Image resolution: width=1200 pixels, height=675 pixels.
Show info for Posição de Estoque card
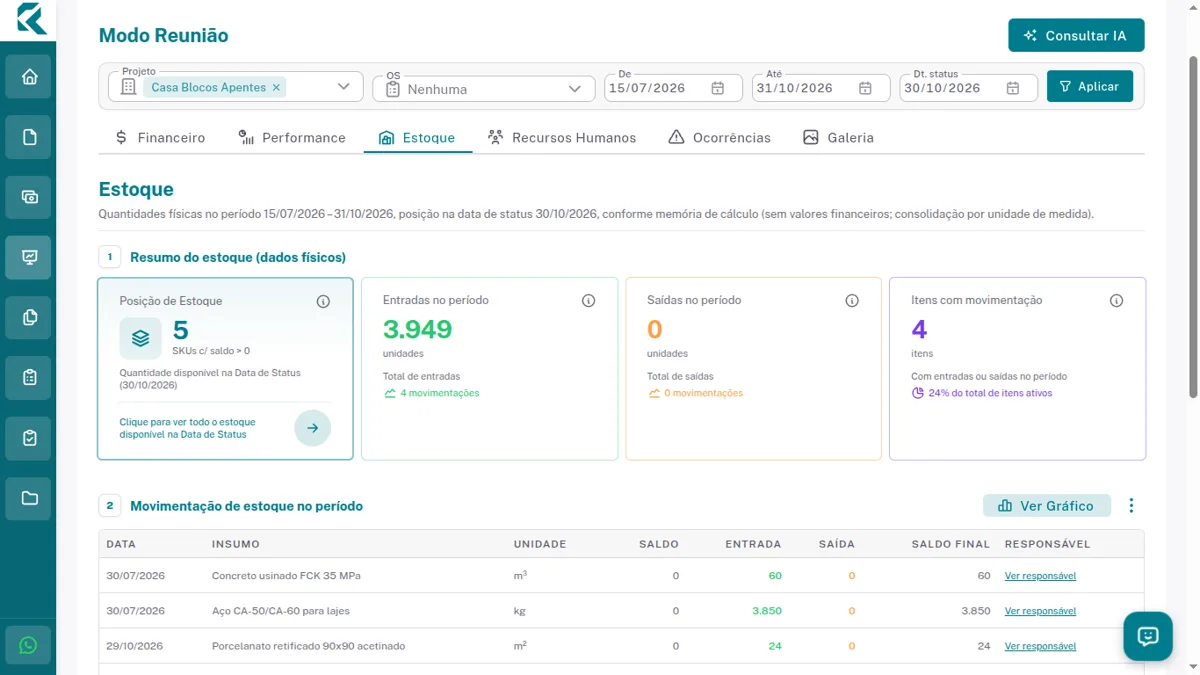click(323, 301)
